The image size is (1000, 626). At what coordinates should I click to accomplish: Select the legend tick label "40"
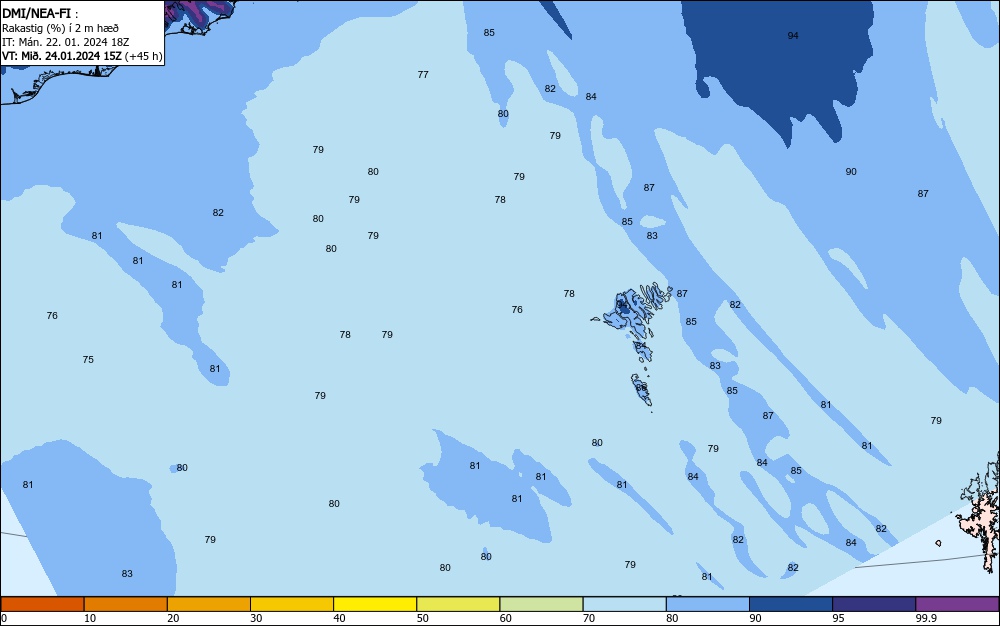click(x=339, y=618)
